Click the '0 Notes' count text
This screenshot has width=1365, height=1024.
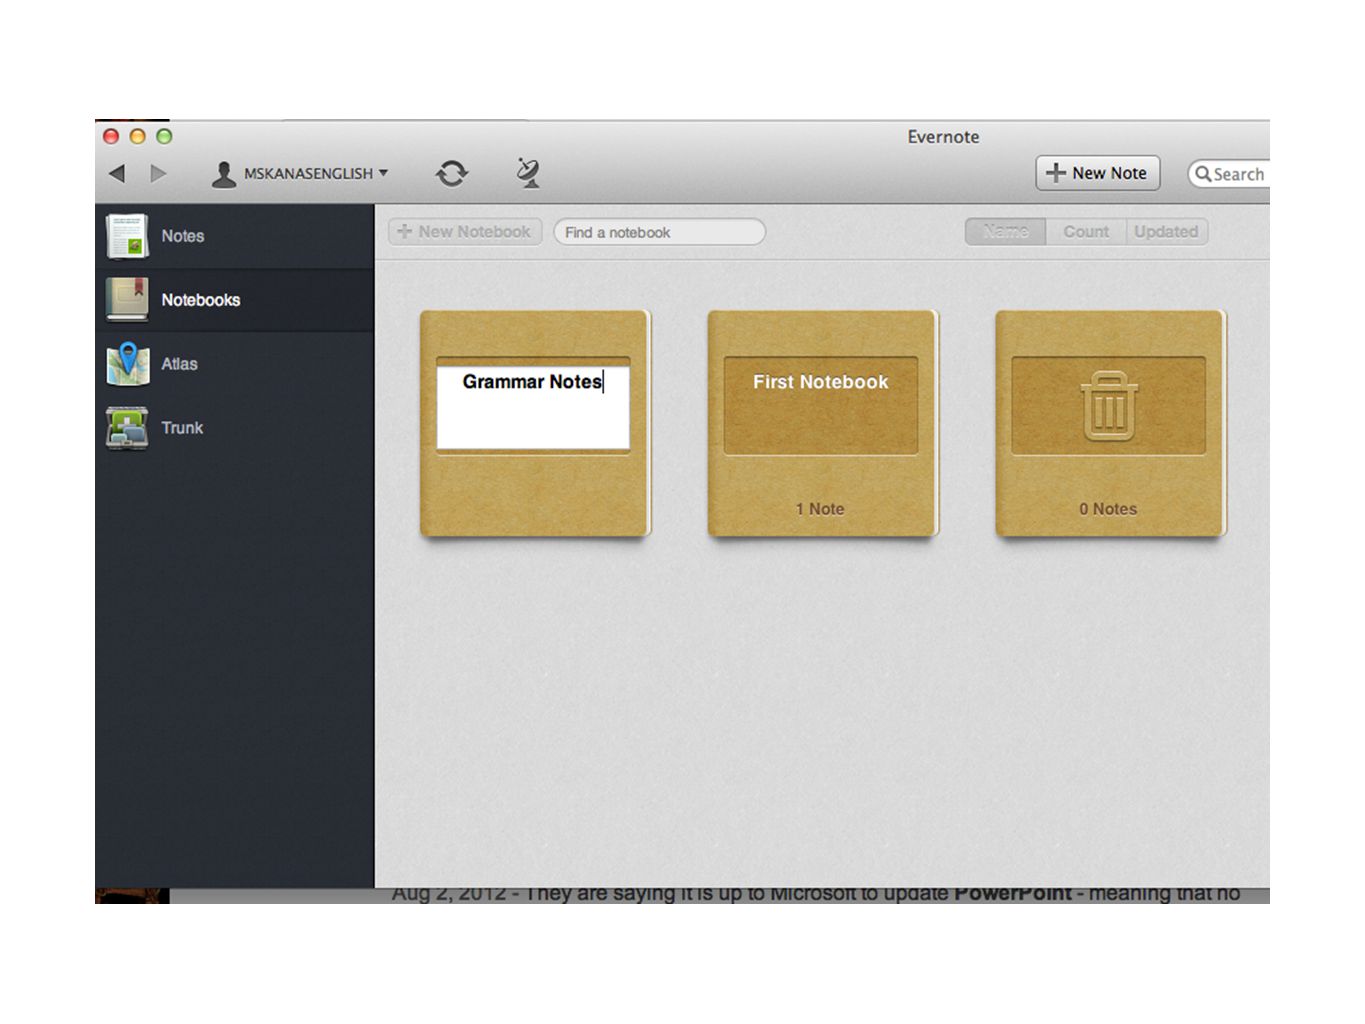coord(1108,509)
